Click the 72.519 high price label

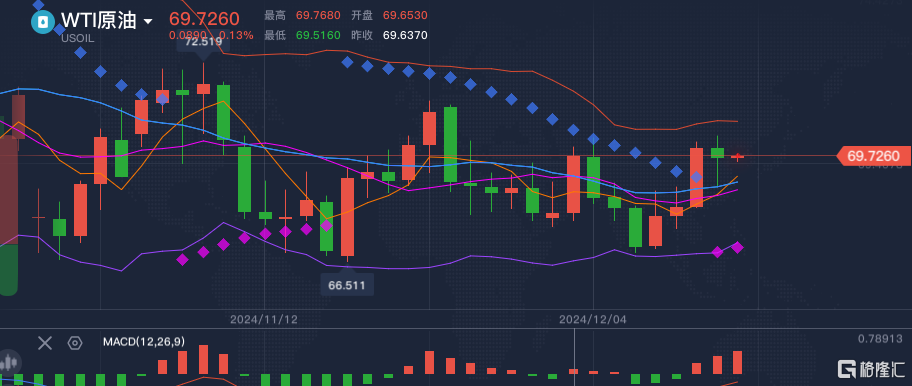click(x=203, y=42)
